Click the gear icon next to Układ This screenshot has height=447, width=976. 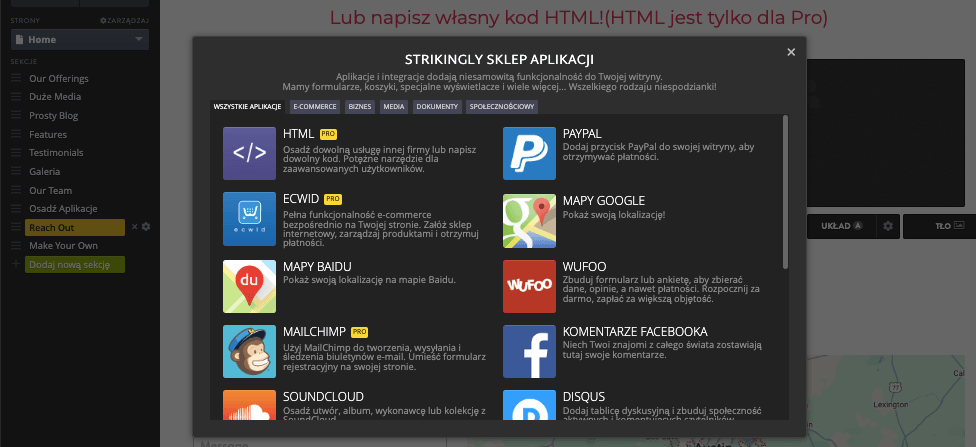[888, 226]
